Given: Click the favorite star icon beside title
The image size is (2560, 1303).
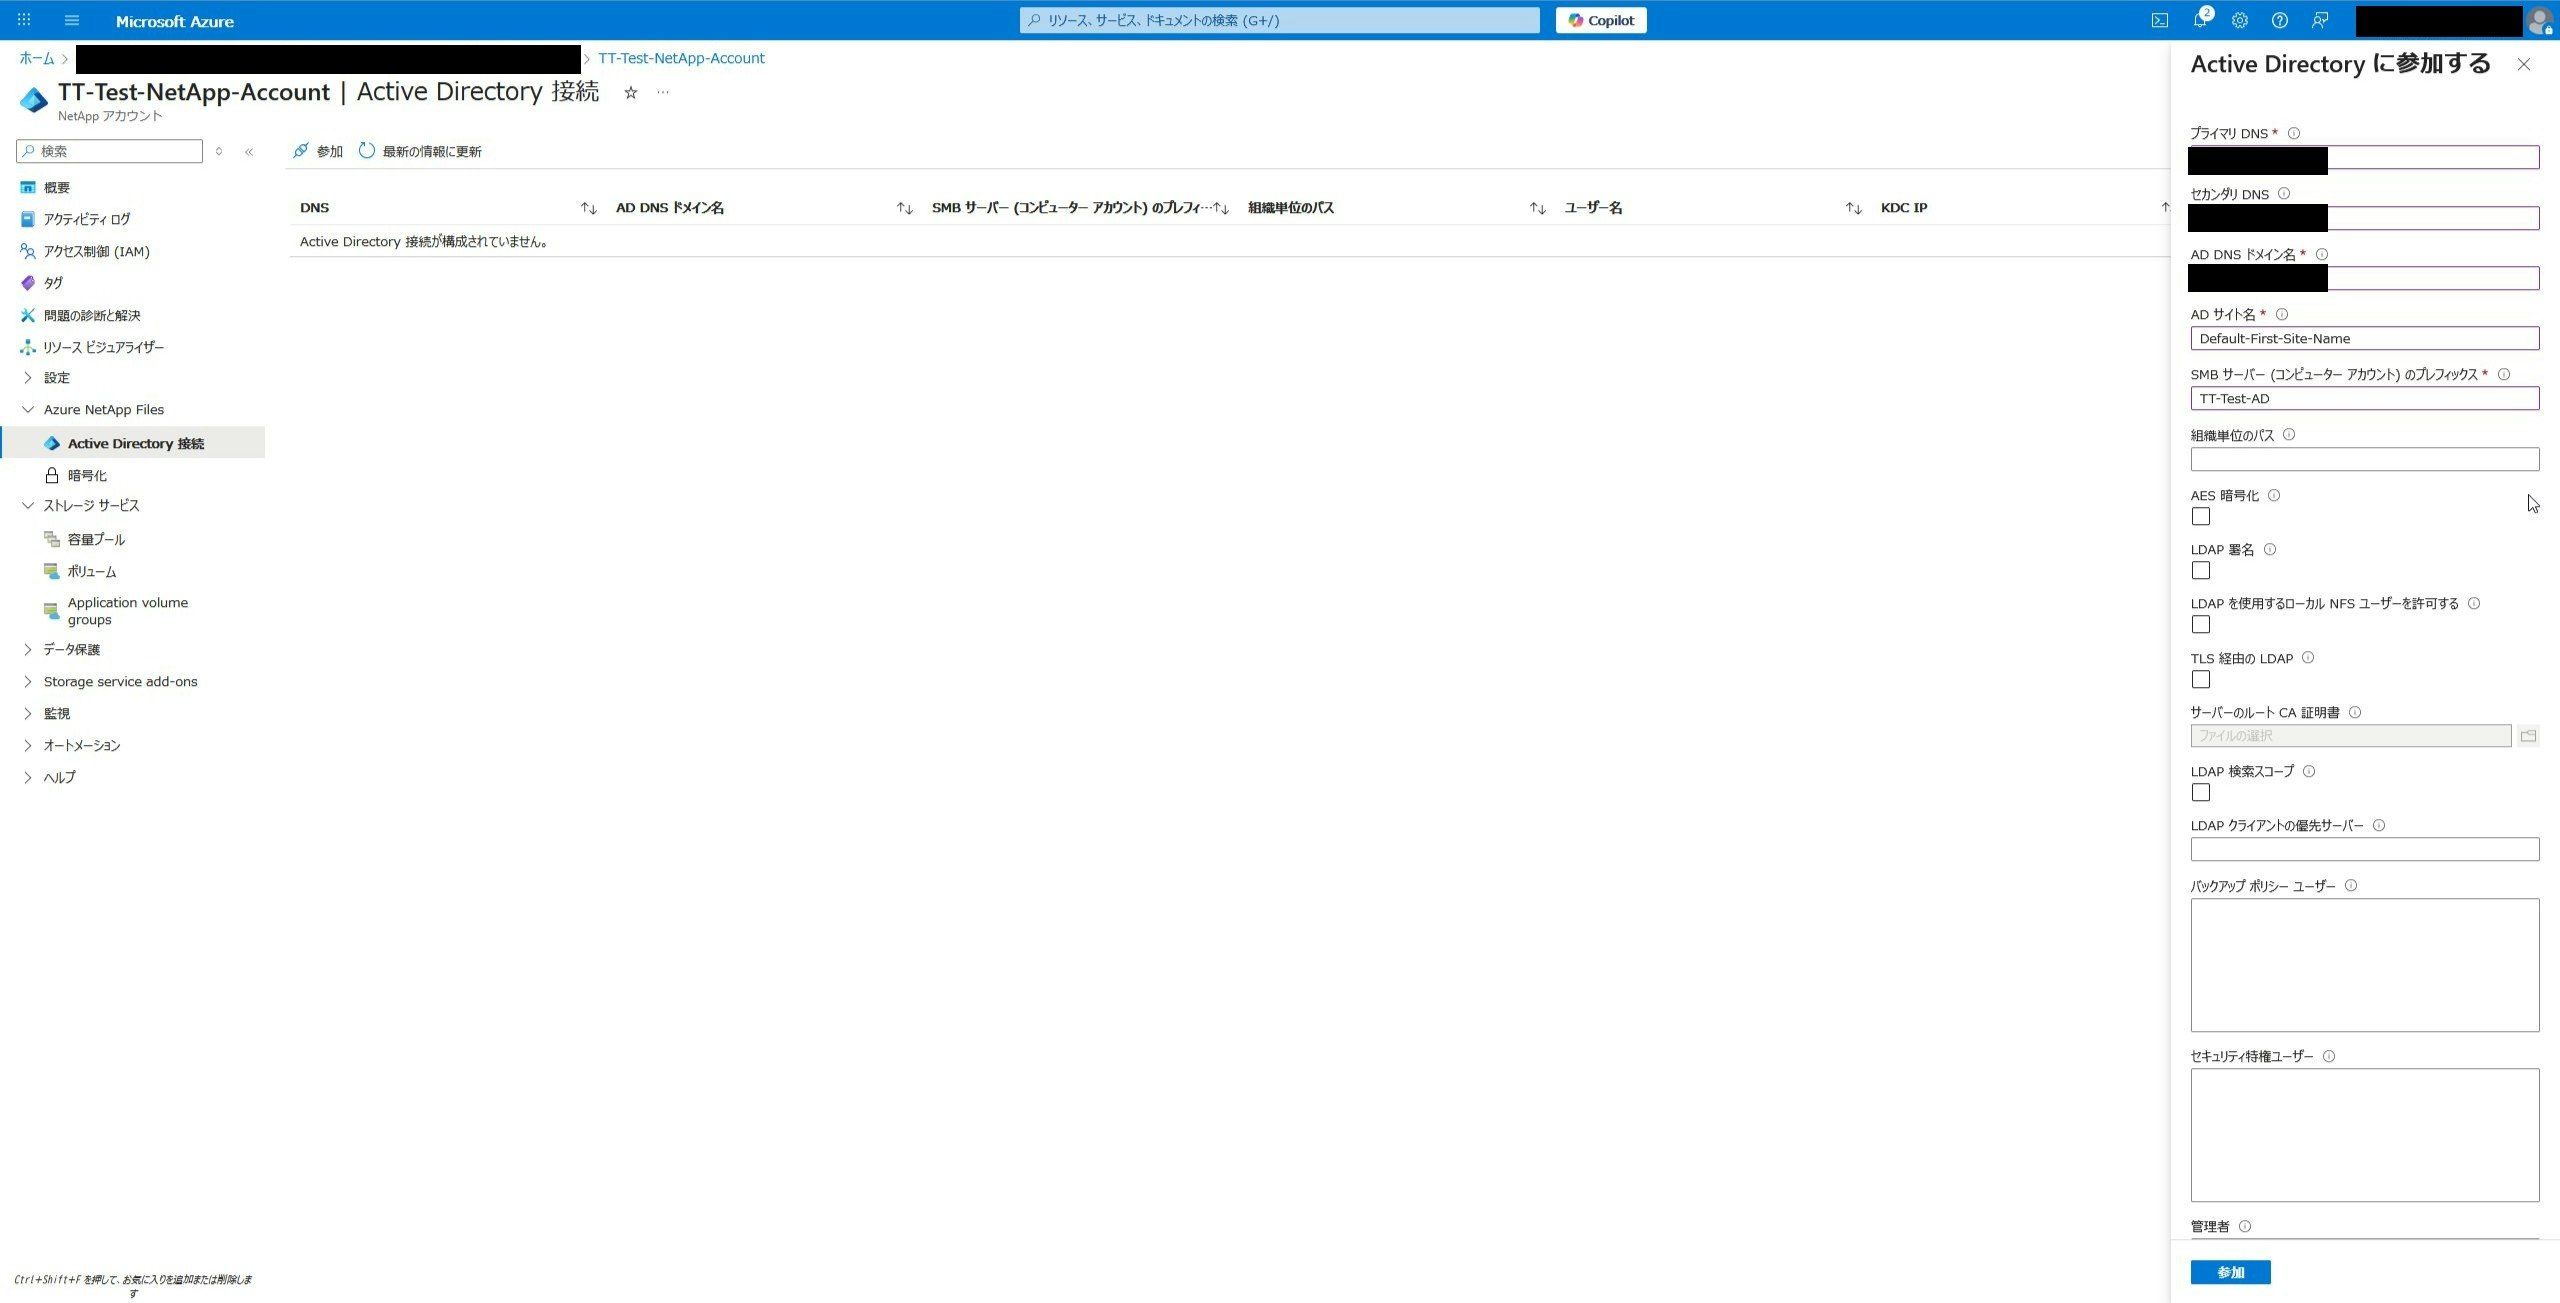Looking at the screenshot, I should point(630,93).
